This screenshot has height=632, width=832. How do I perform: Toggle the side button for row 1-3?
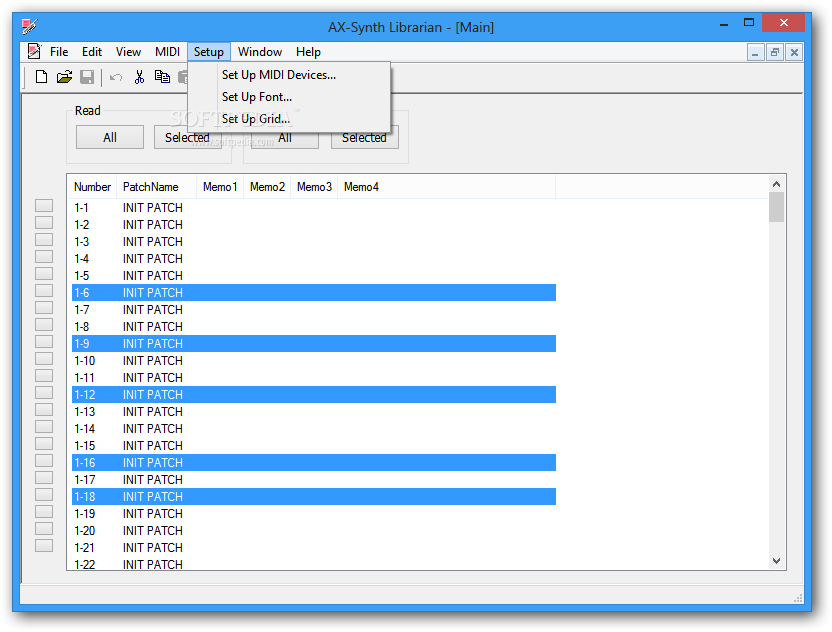(44, 239)
